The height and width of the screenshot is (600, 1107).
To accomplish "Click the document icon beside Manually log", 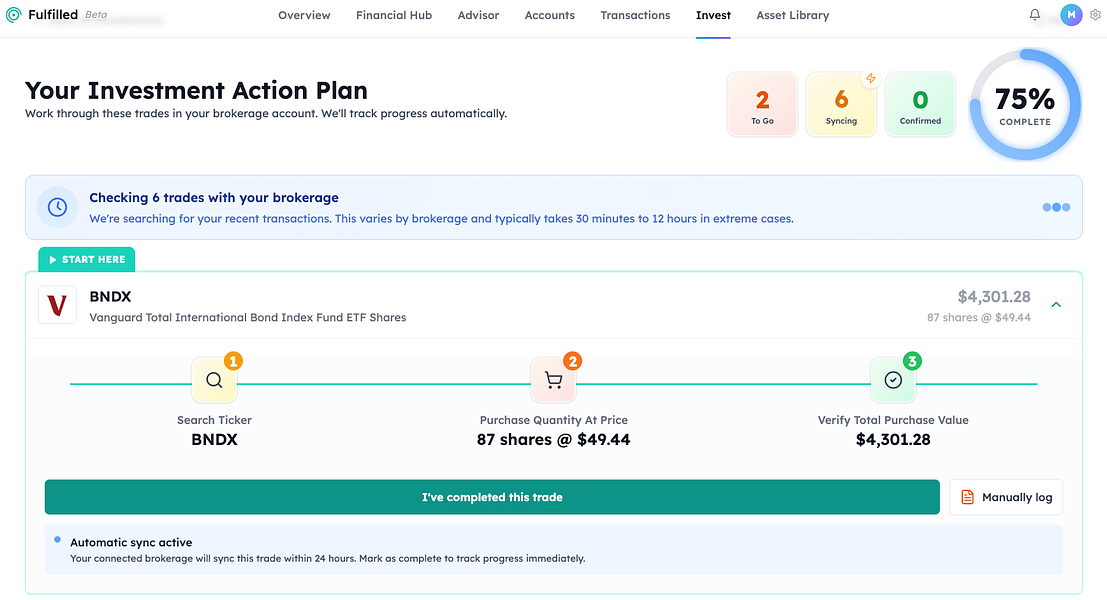I will 967,498.
